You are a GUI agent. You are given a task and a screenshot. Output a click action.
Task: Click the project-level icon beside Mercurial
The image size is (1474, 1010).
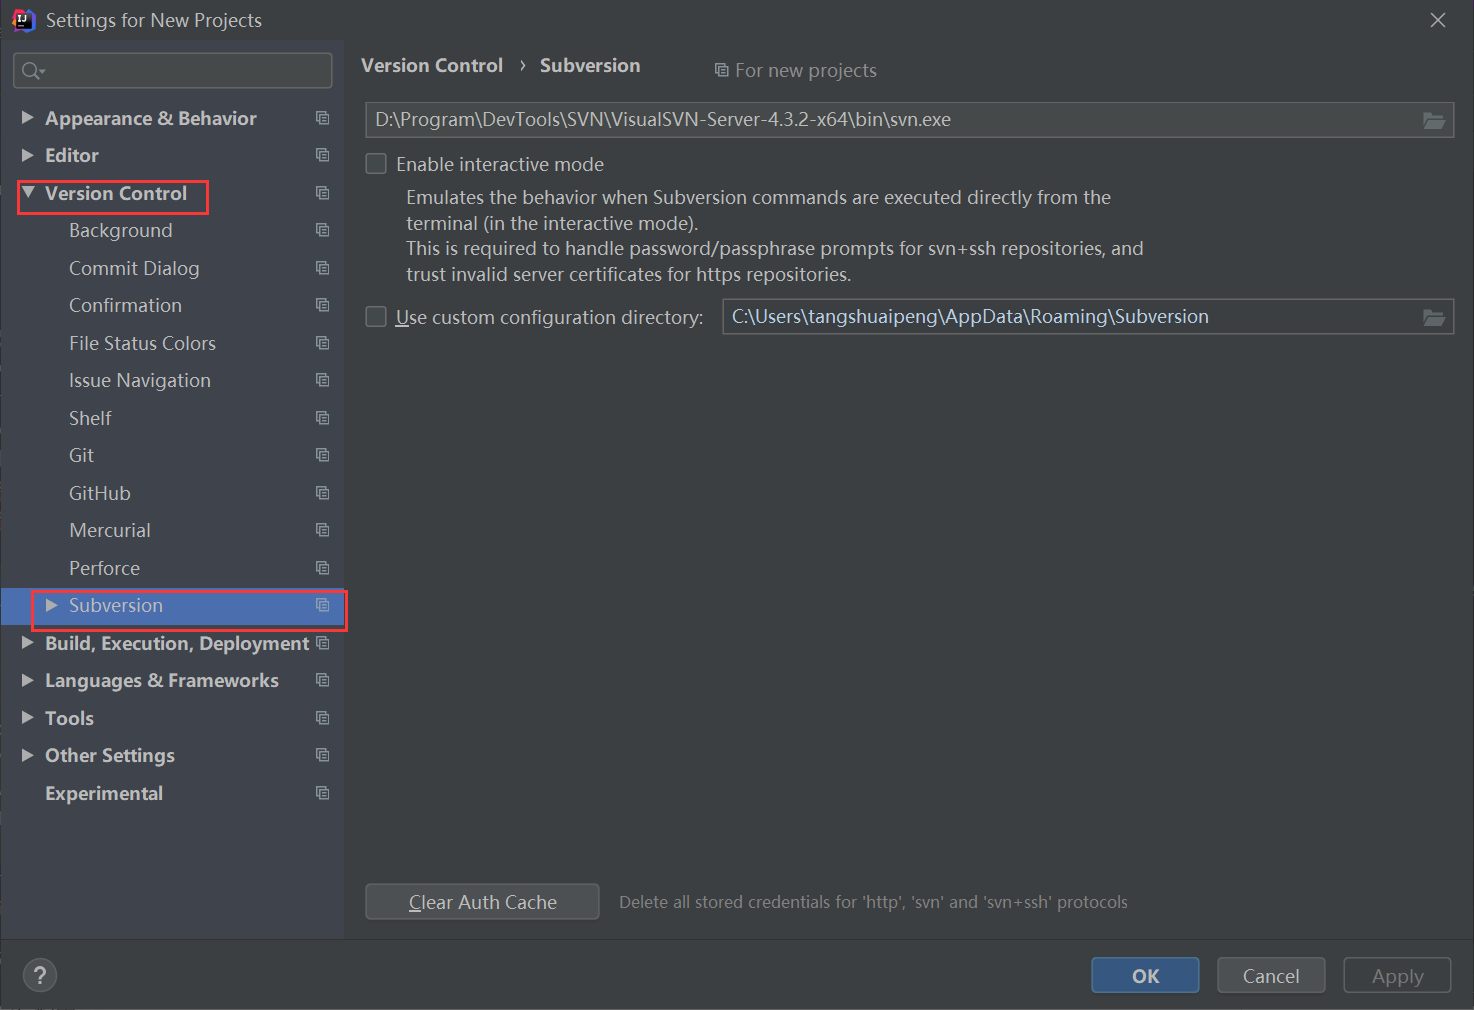[x=322, y=530]
